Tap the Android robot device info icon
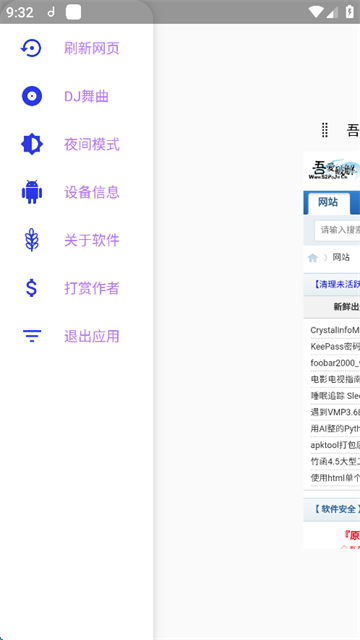This screenshot has width=360, height=640. [31, 192]
